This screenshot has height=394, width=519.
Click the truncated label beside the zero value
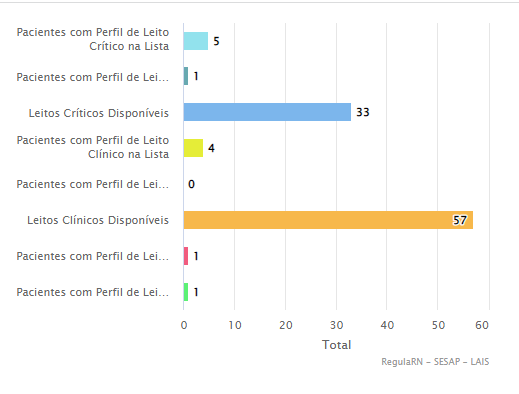click(x=93, y=184)
